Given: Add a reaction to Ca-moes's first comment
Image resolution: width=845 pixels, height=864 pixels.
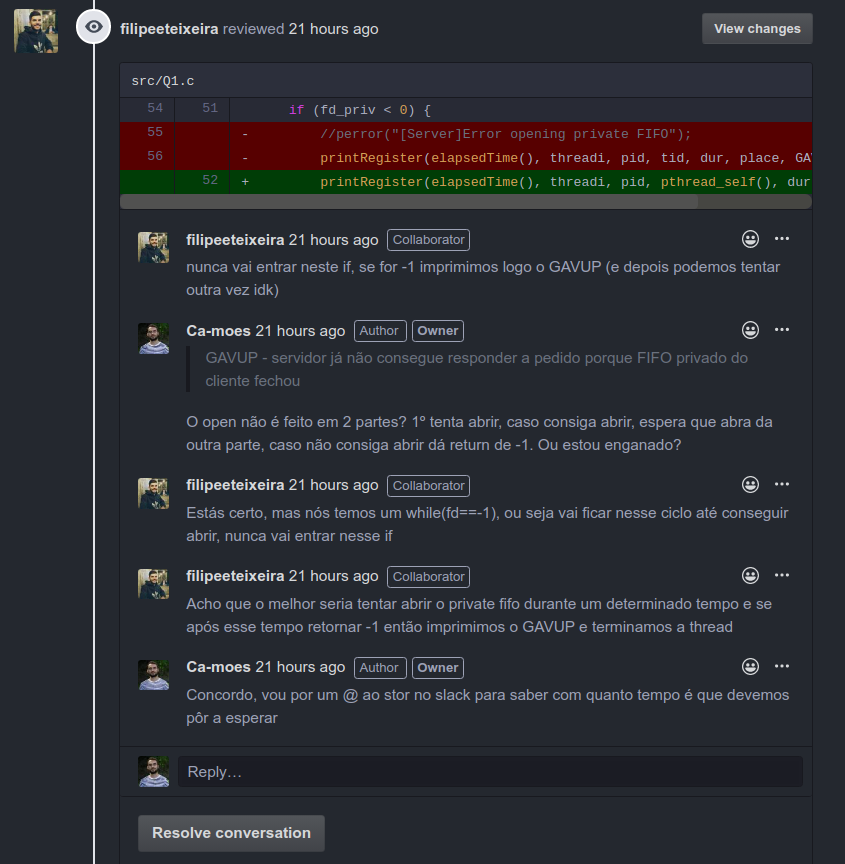Looking at the screenshot, I should 750,330.
